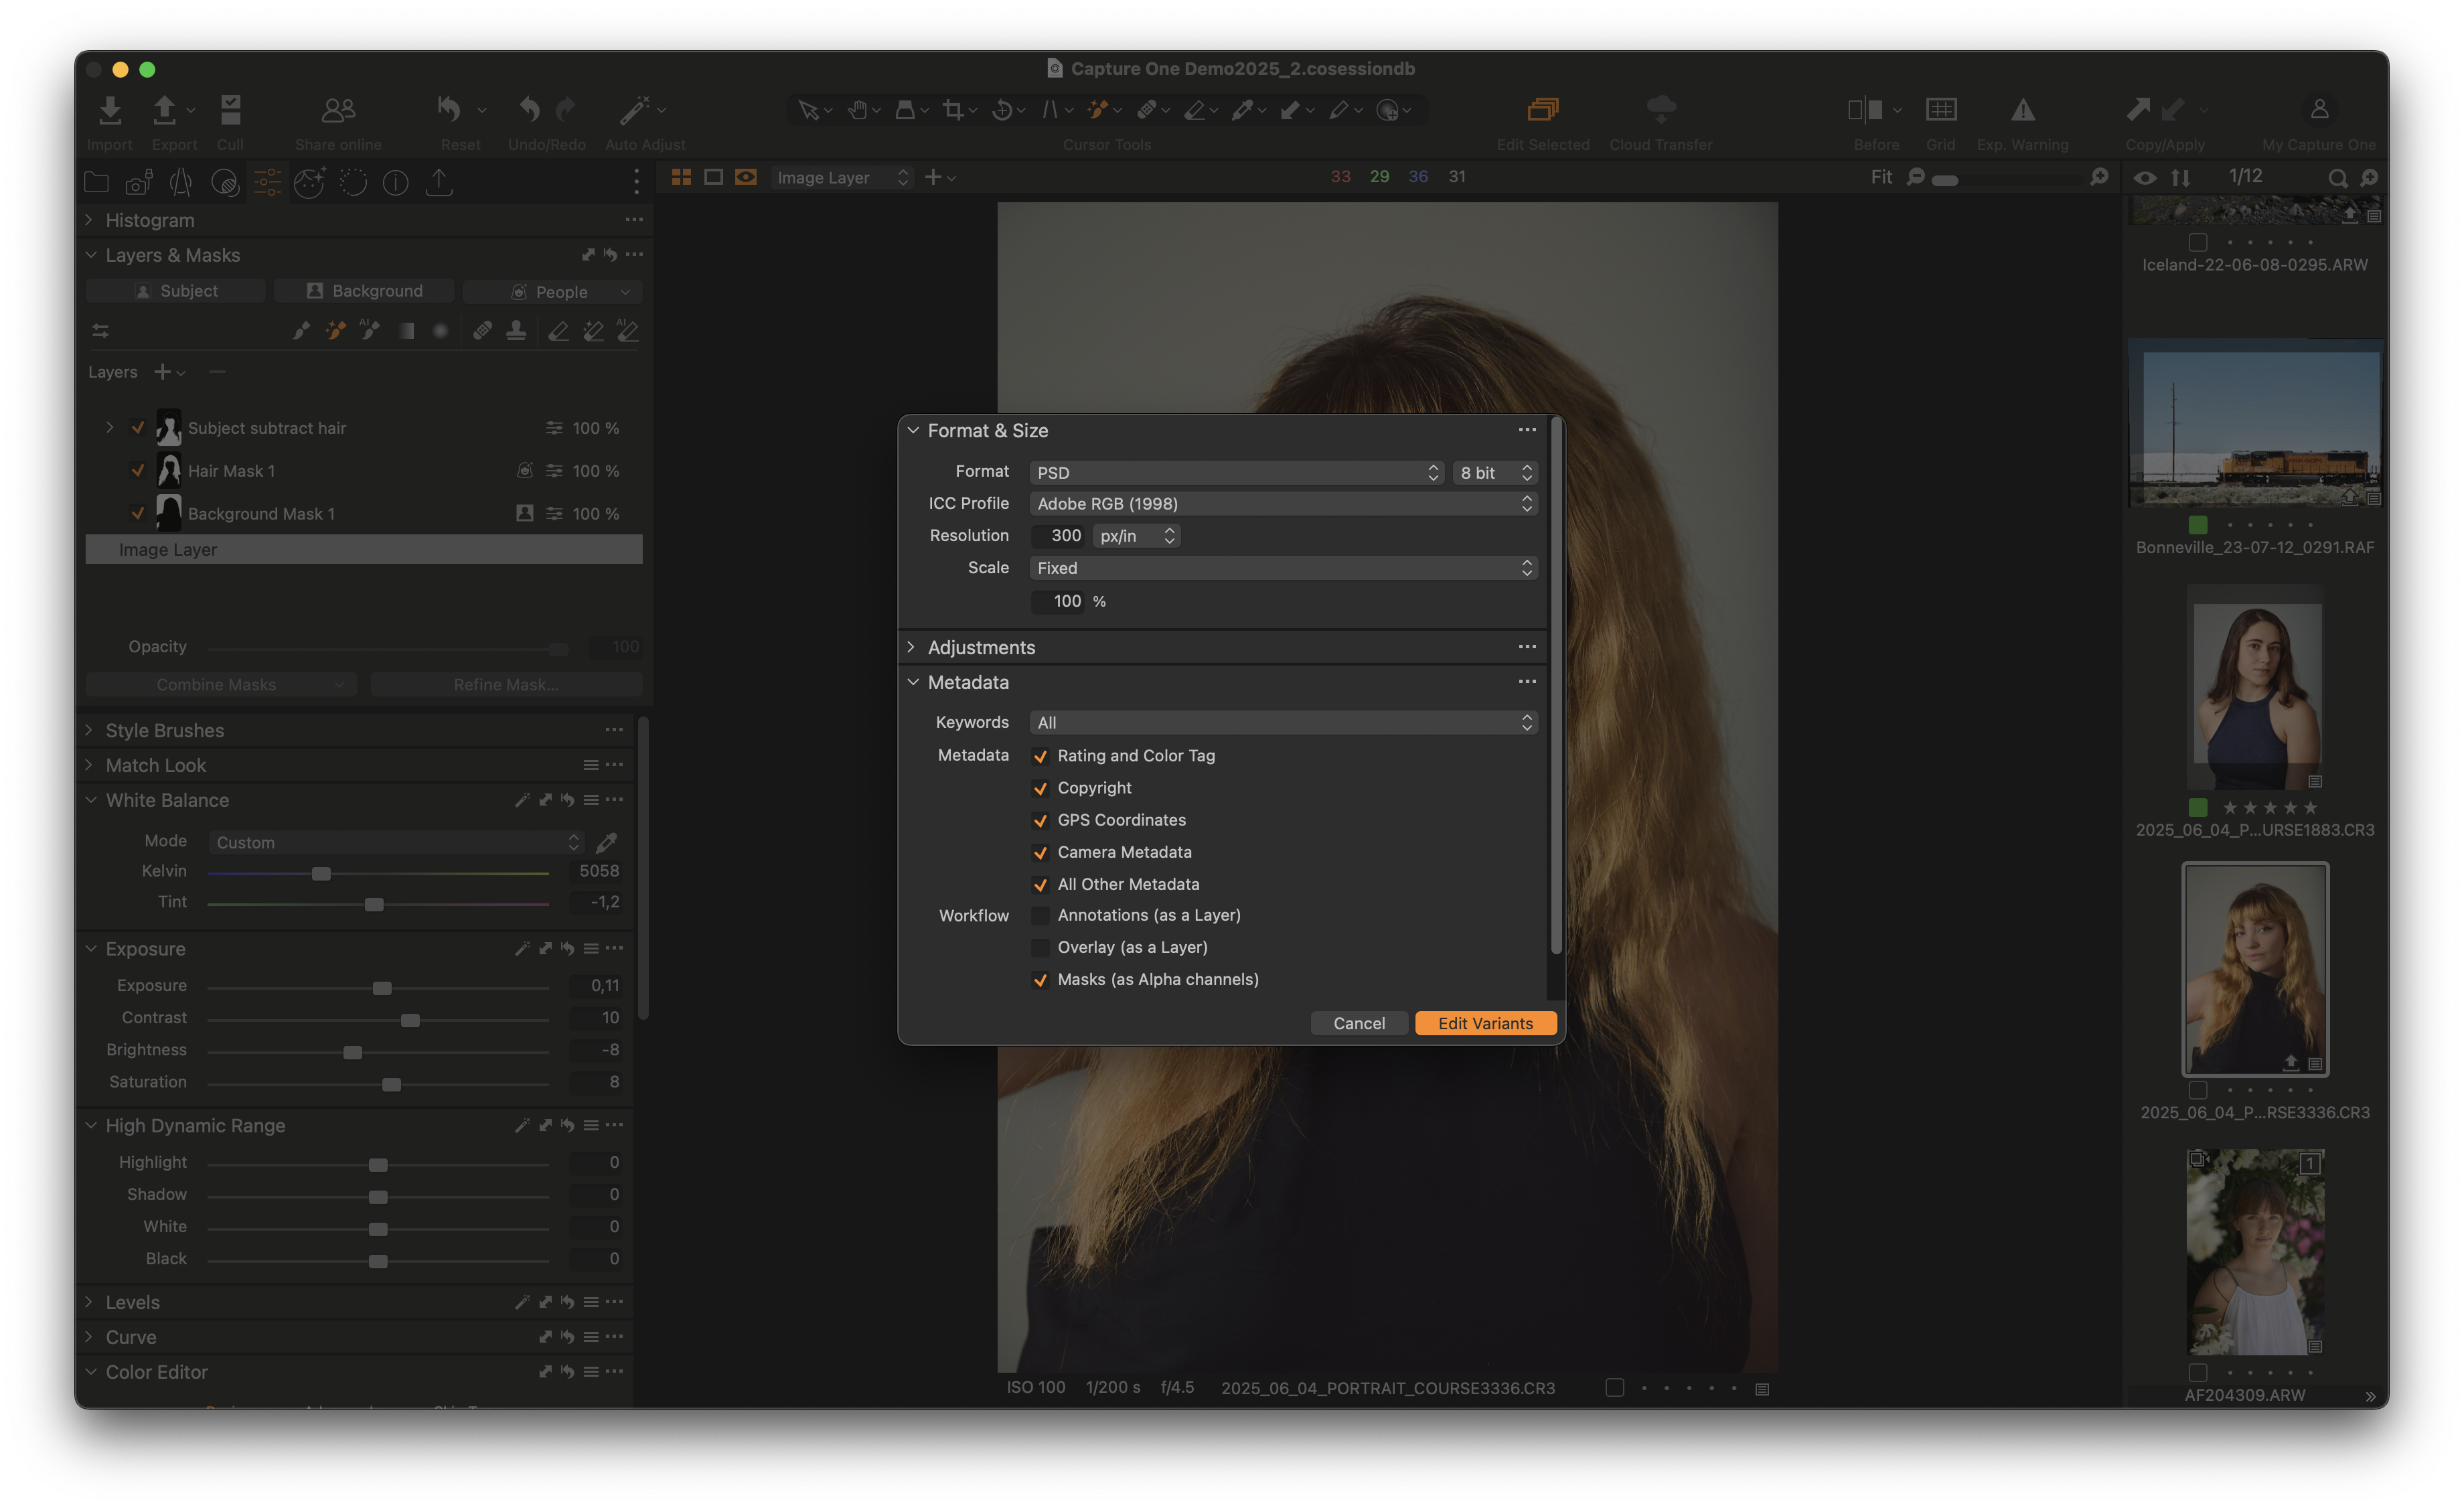This screenshot has height=1508, width=2464.
Task: Uncheck the Copyright metadata option
Action: point(1041,788)
